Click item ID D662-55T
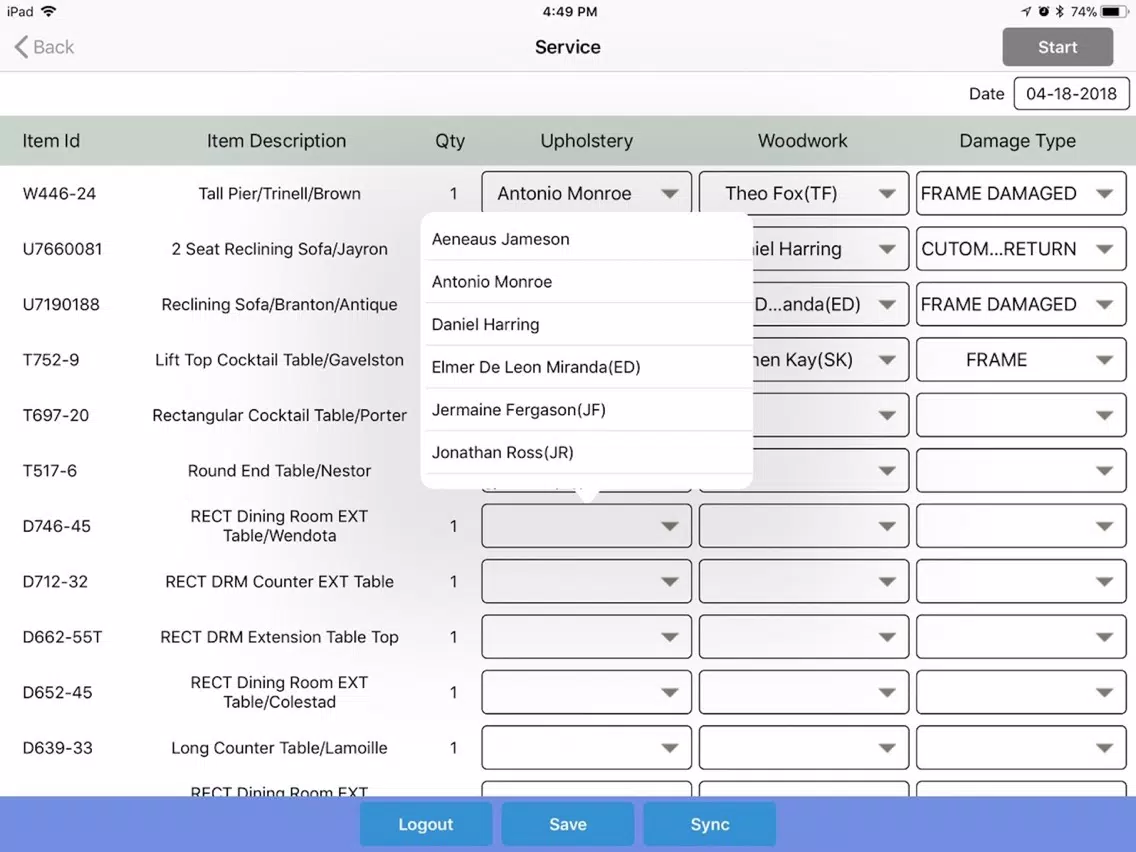Viewport: 1136px width, 852px height. [x=62, y=637]
